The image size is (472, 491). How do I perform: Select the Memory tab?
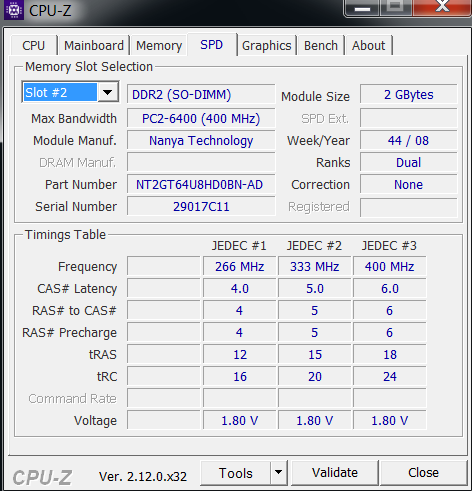159,45
